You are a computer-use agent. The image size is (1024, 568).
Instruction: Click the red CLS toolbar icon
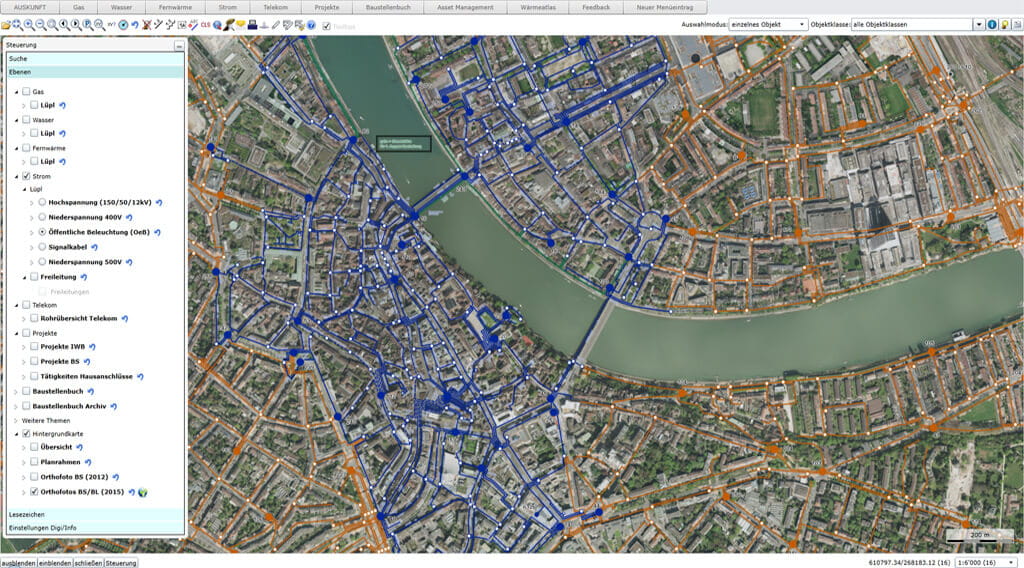(205, 24)
